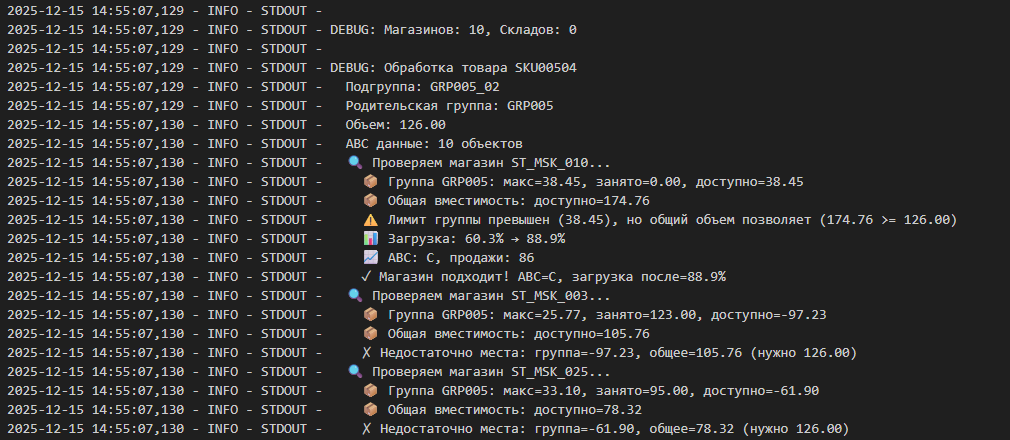Click the Объем: 126.00 log entry
This screenshot has width=1010, height=440.
click(395, 124)
